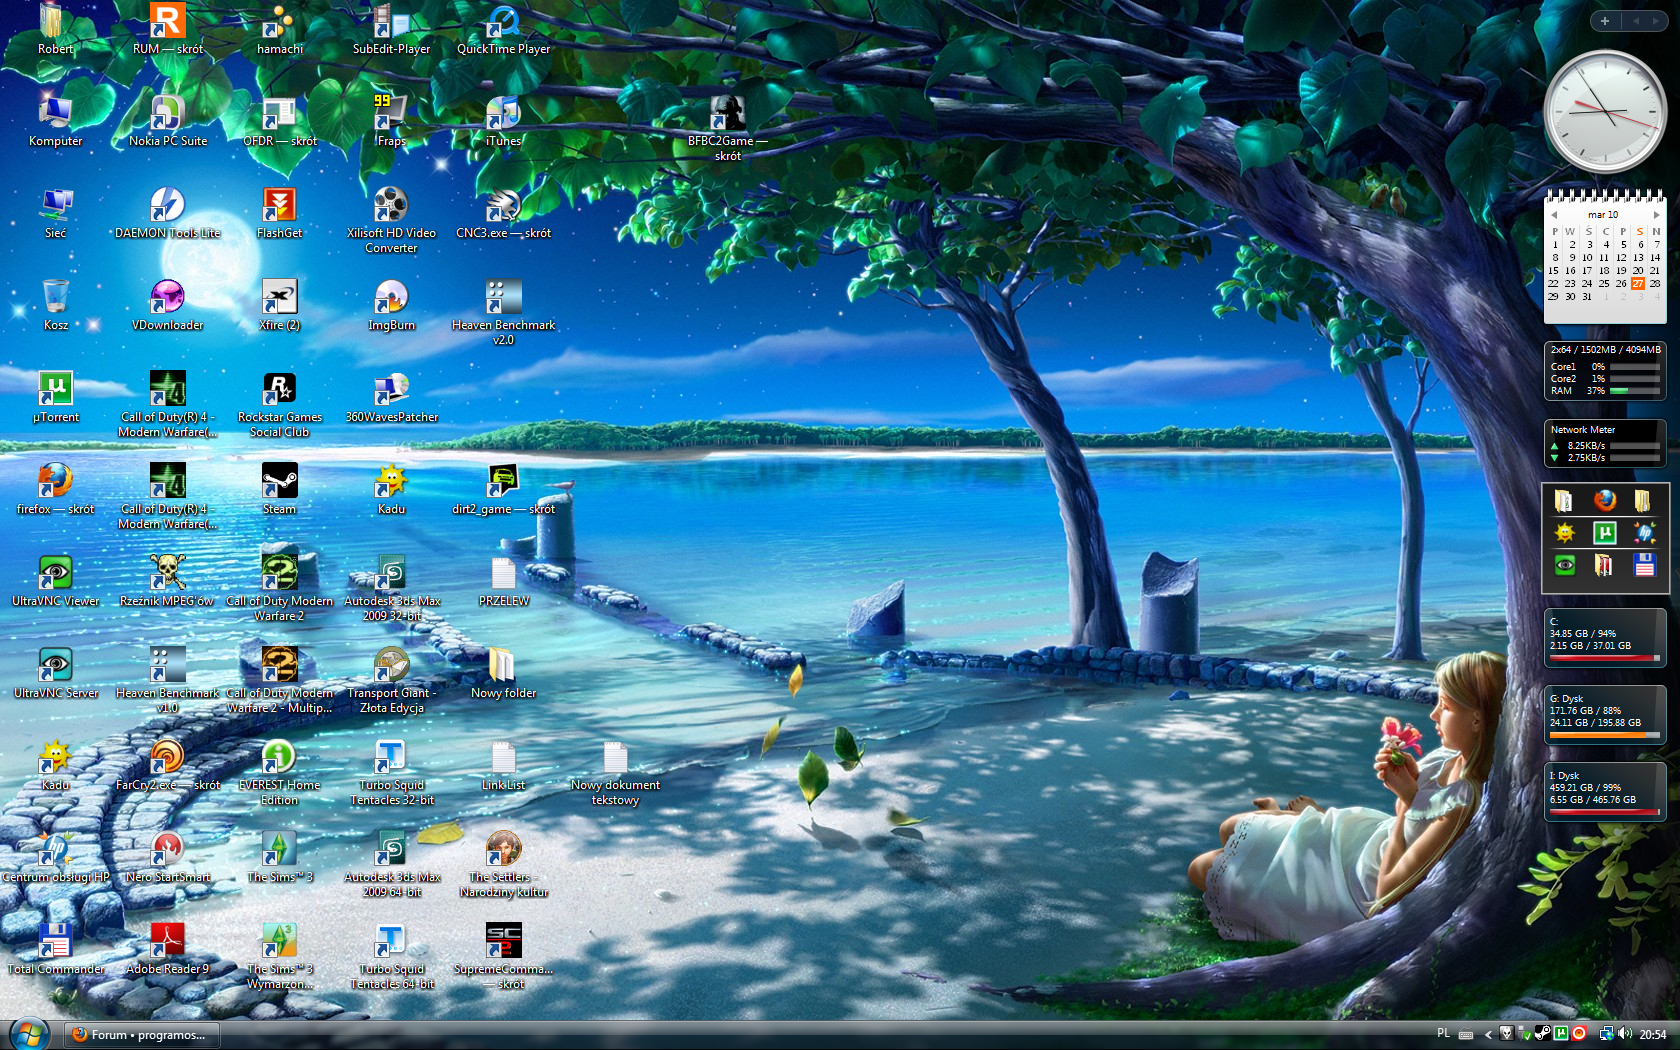The image size is (1680, 1050).
Task: Open LinkList desktop file
Action: pyautogui.click(x=503, y=757)
